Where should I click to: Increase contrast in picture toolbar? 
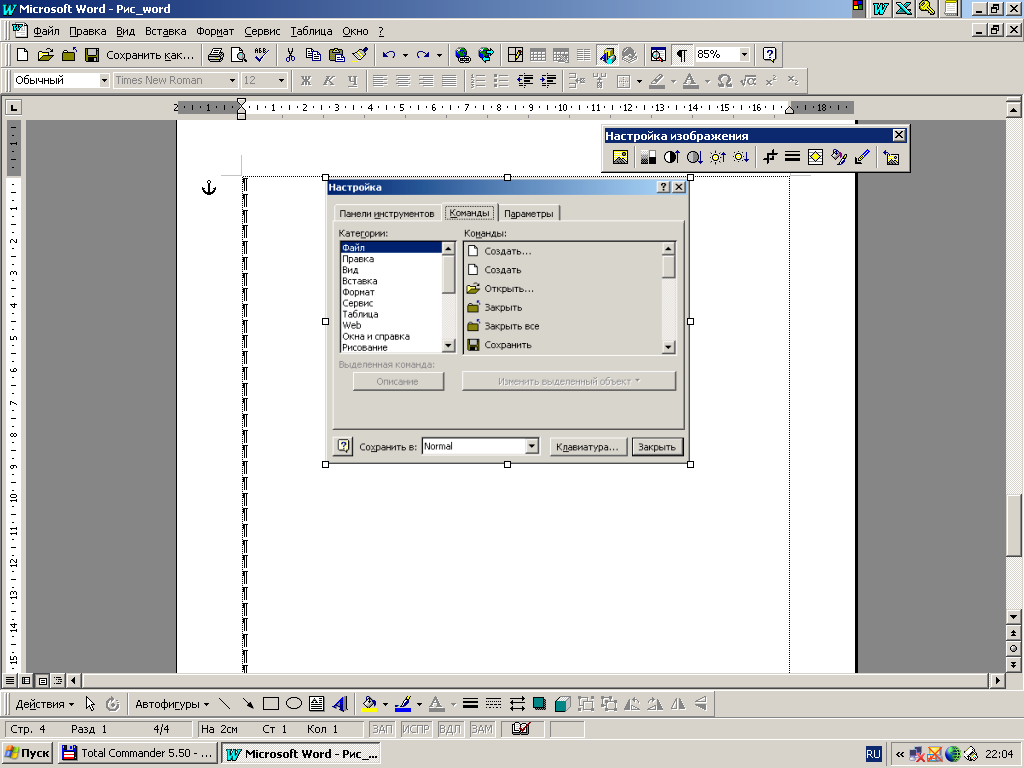(671, 157)
